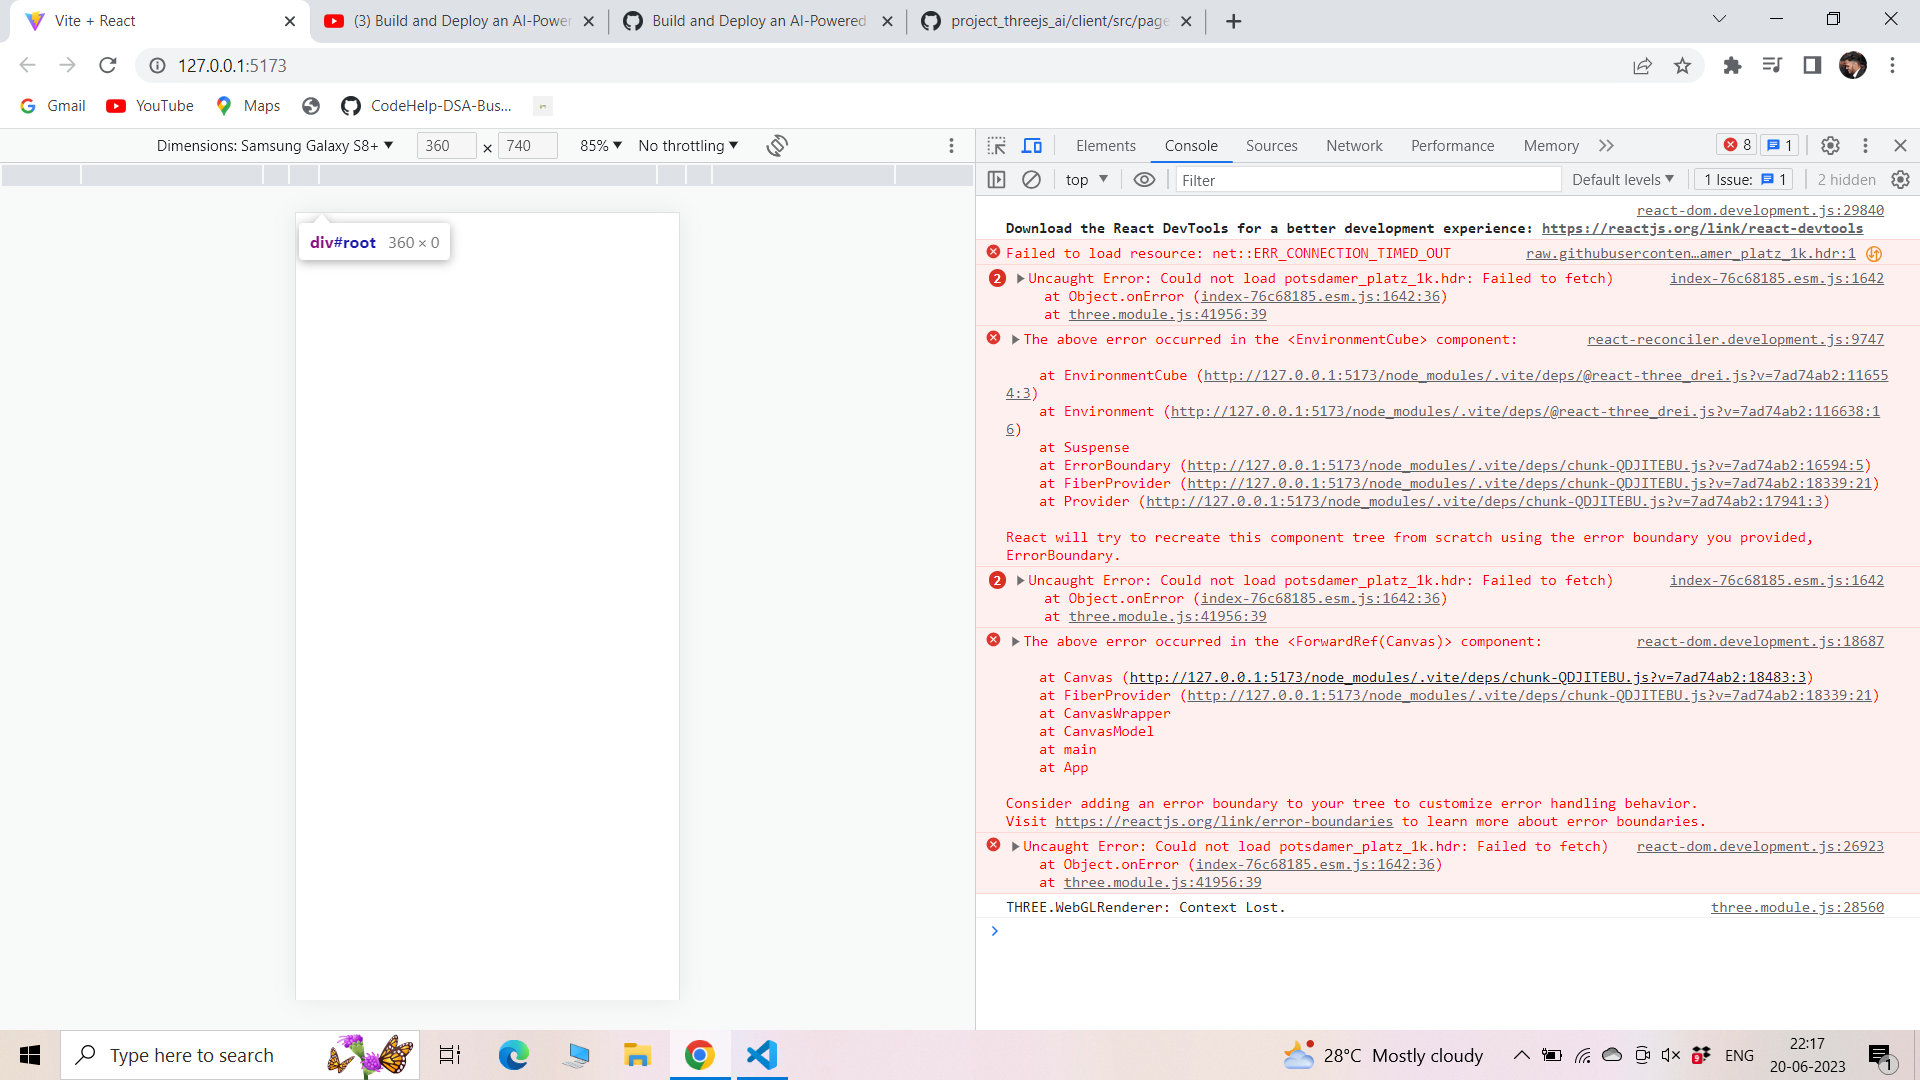This screenshot has width=1920, height=1080.
Task: Click the red error count badge
Action: (x=1737, y=146)
